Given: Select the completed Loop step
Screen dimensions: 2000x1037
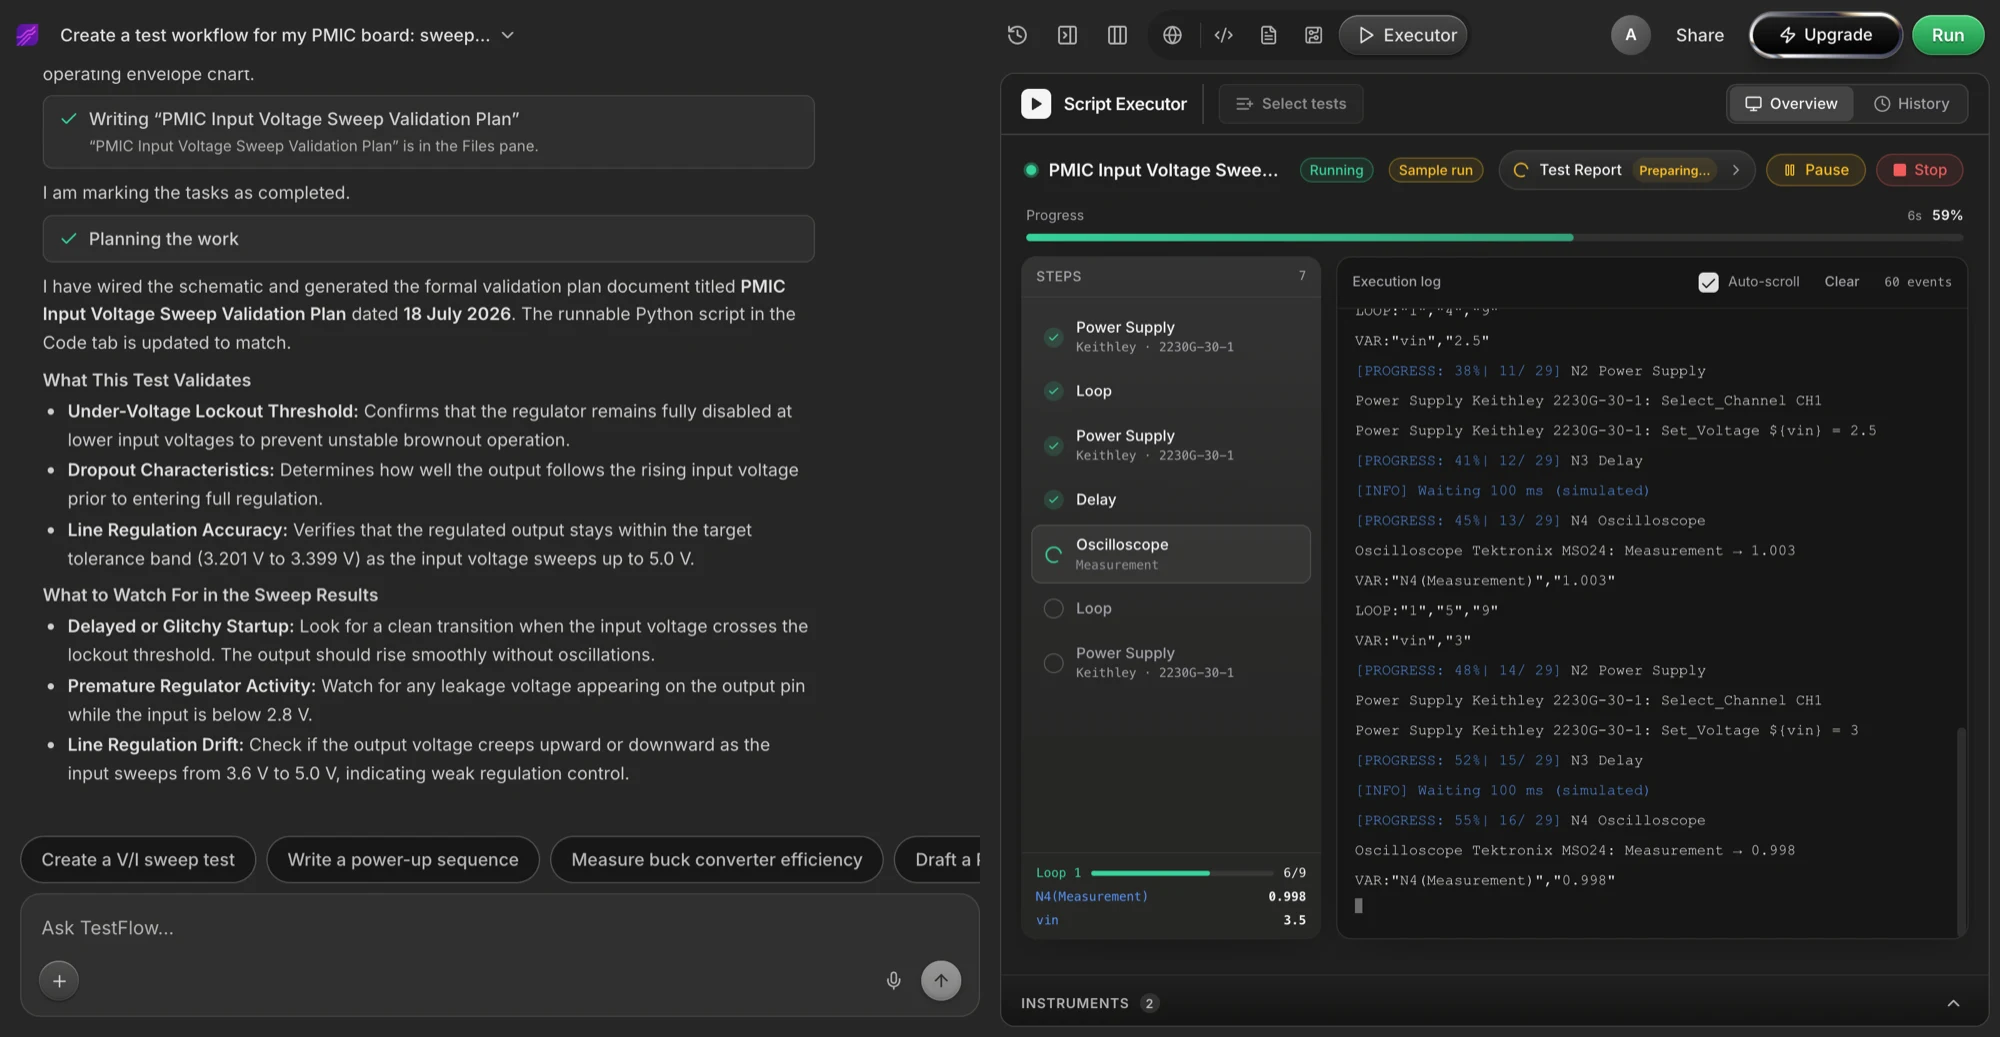Looking at the screenshot, I should [1170, 391].
